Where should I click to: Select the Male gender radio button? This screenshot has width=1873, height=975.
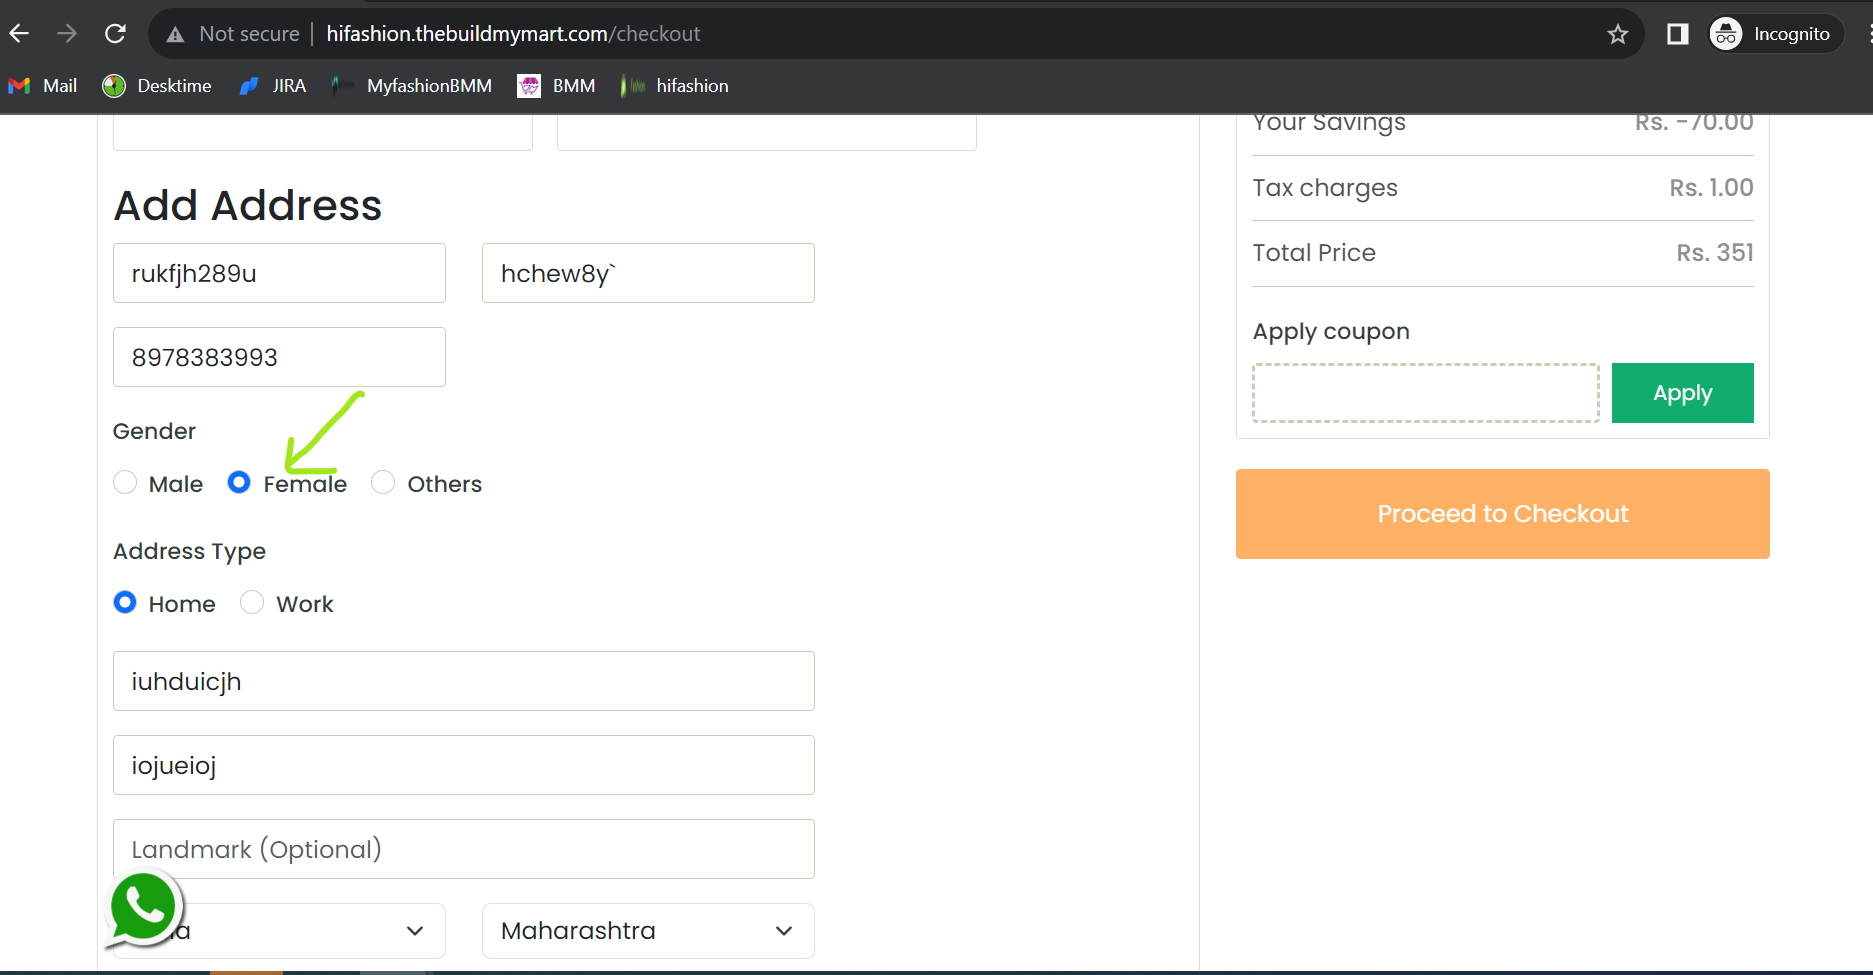pos(125,483)
